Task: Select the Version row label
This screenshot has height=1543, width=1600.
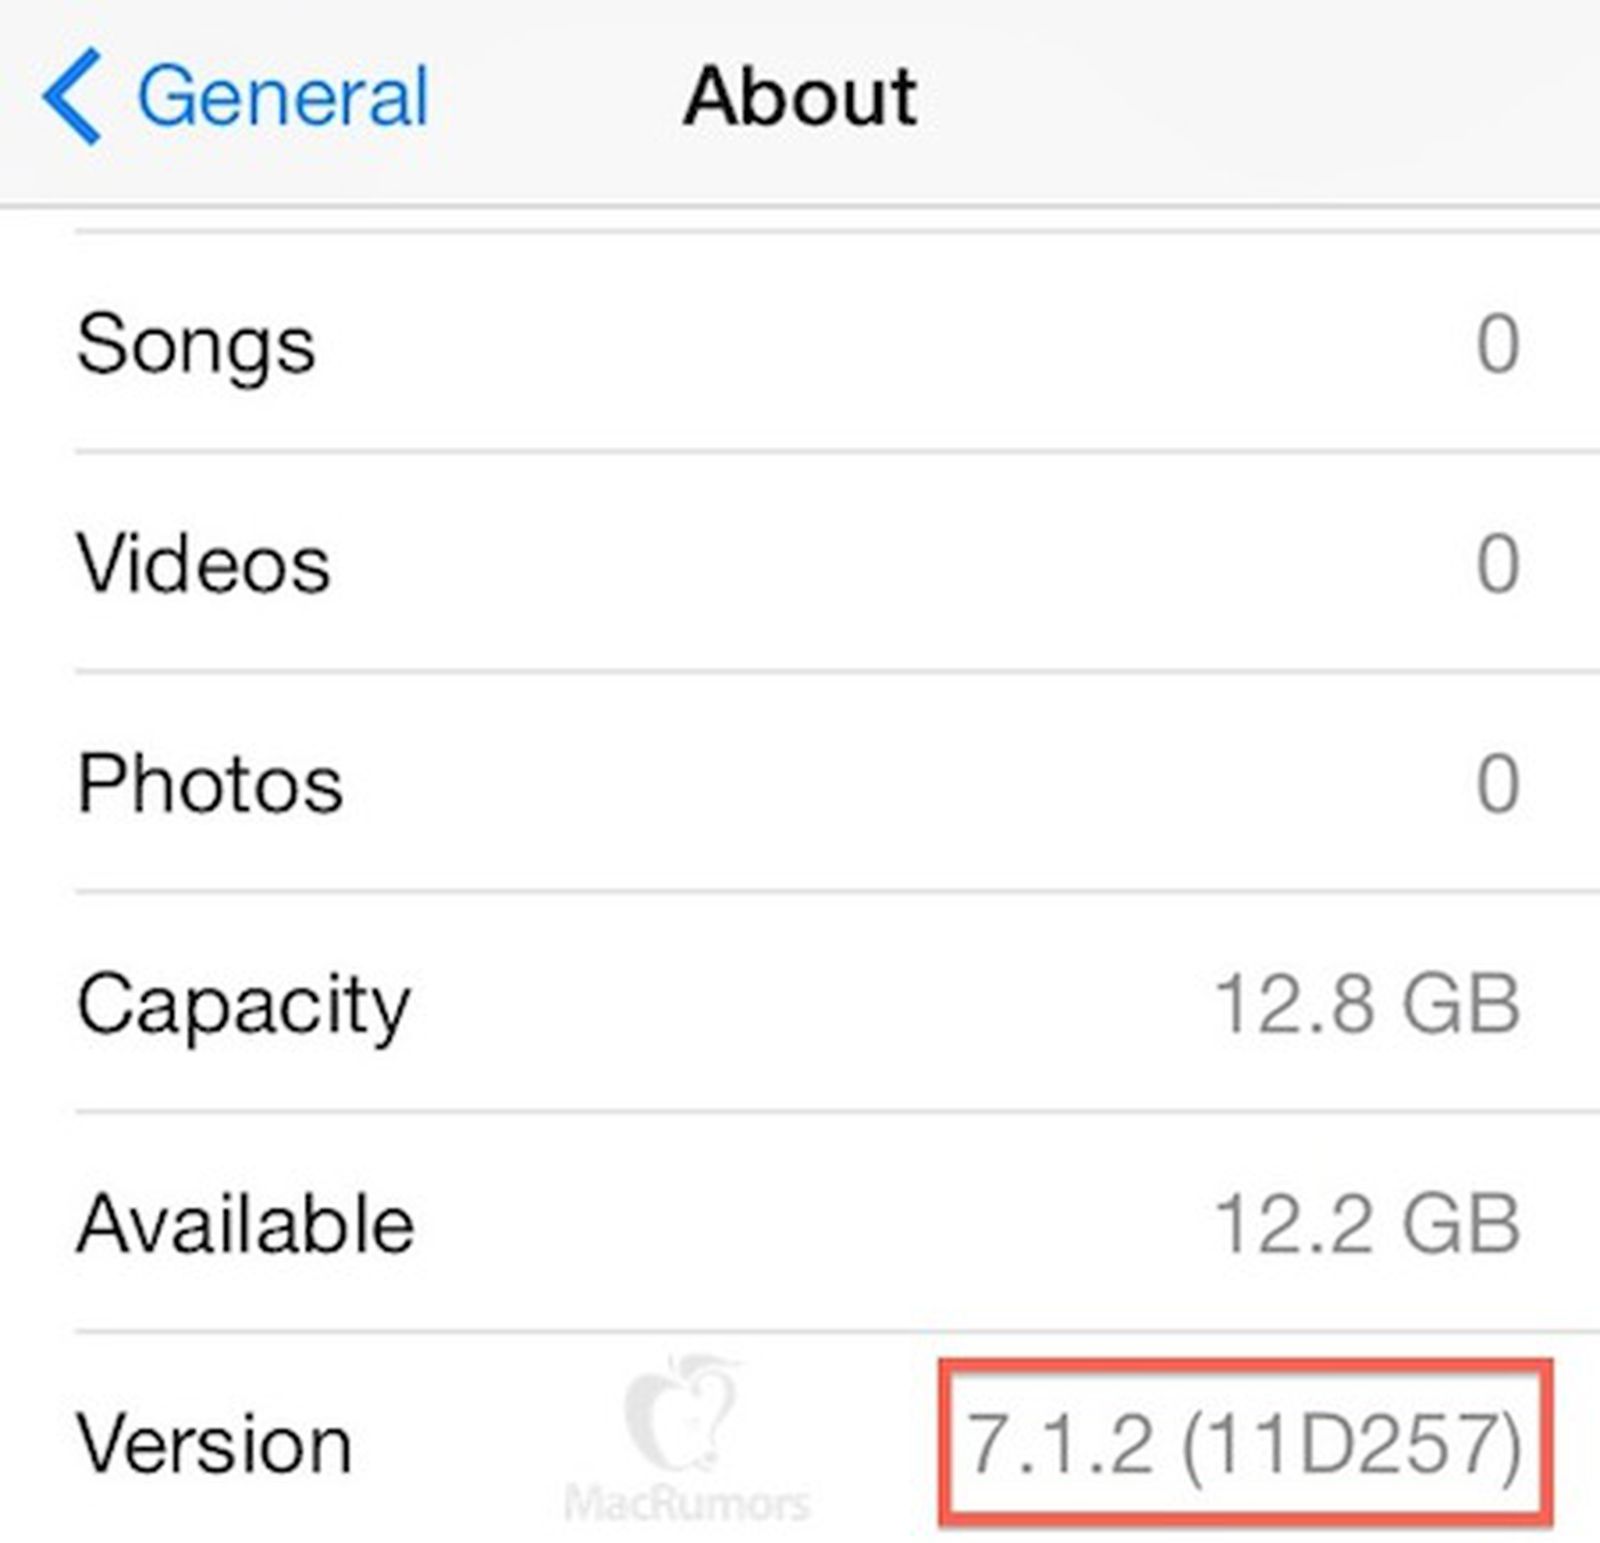Action: point(214,1443)
